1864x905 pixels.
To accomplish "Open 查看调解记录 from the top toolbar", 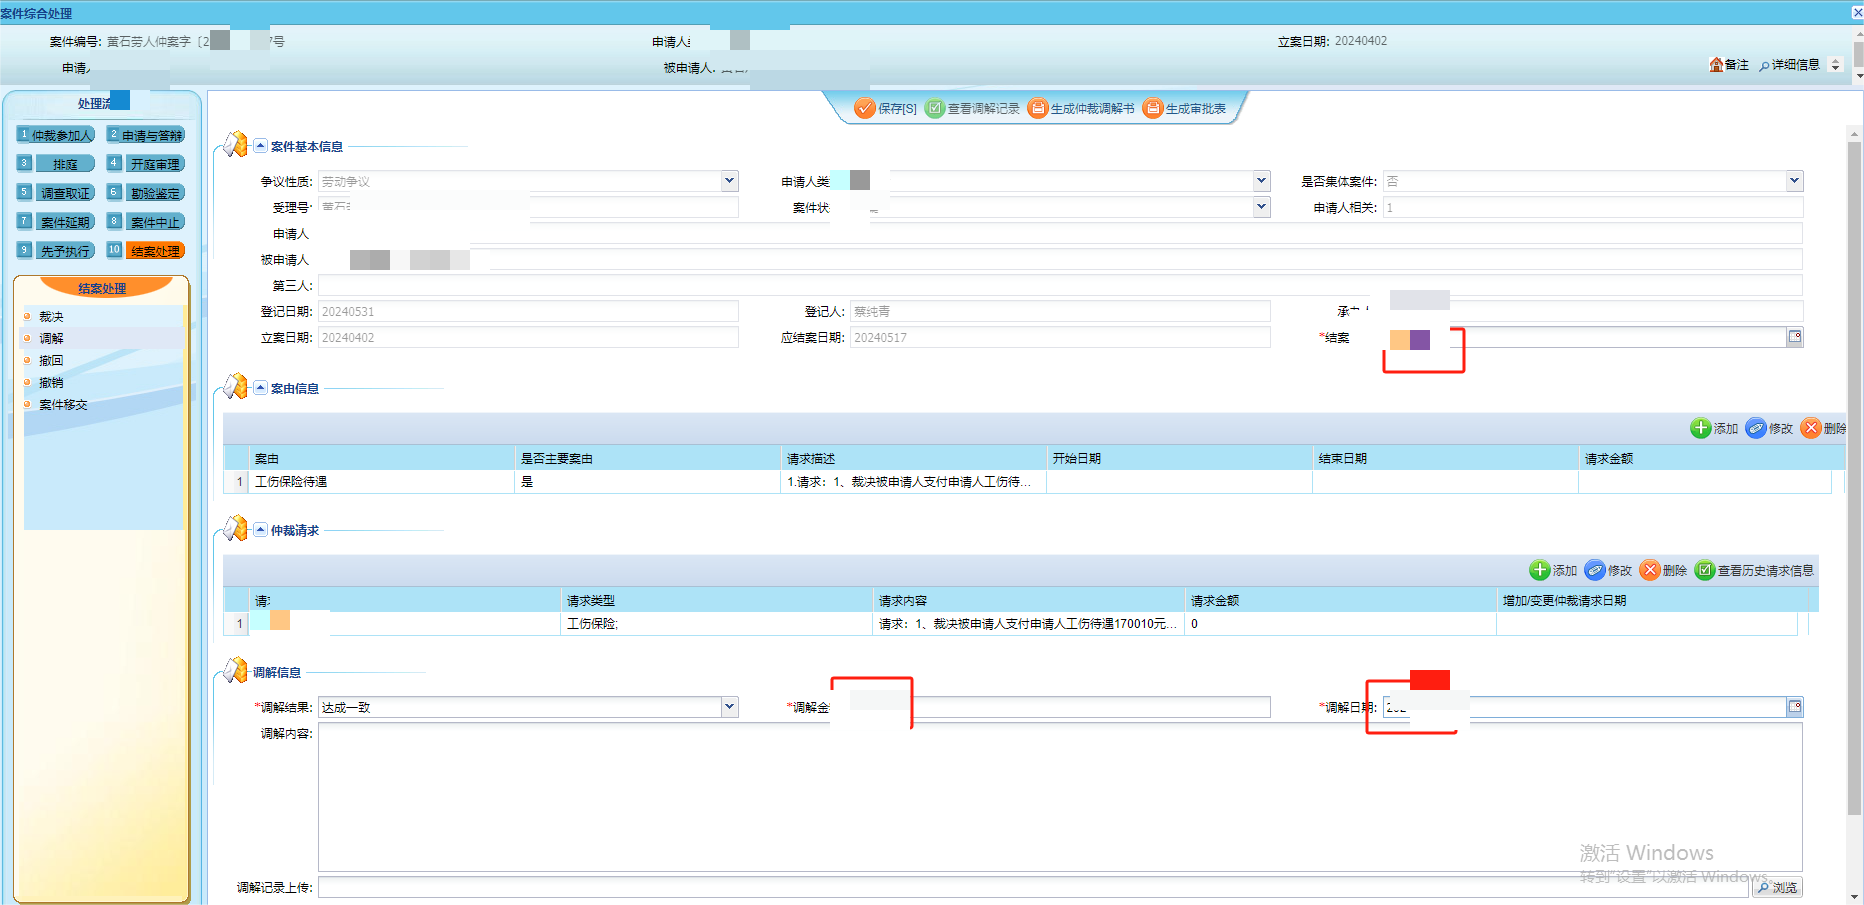I will (935, 108).
